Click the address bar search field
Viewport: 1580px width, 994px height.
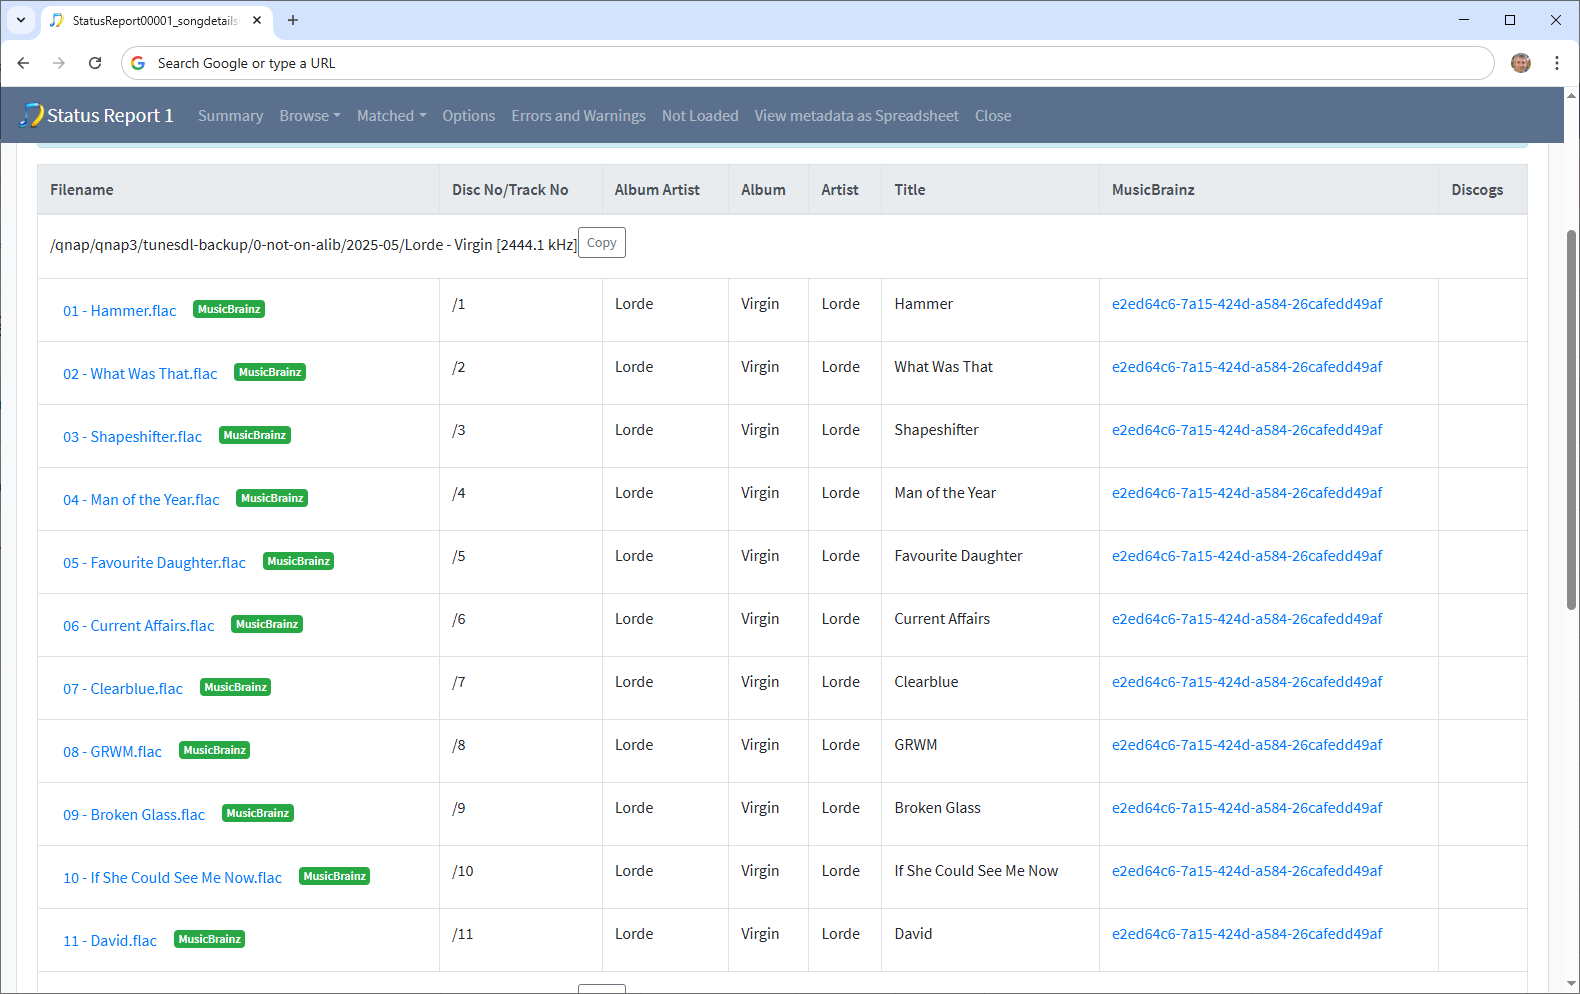coord(800,63)
